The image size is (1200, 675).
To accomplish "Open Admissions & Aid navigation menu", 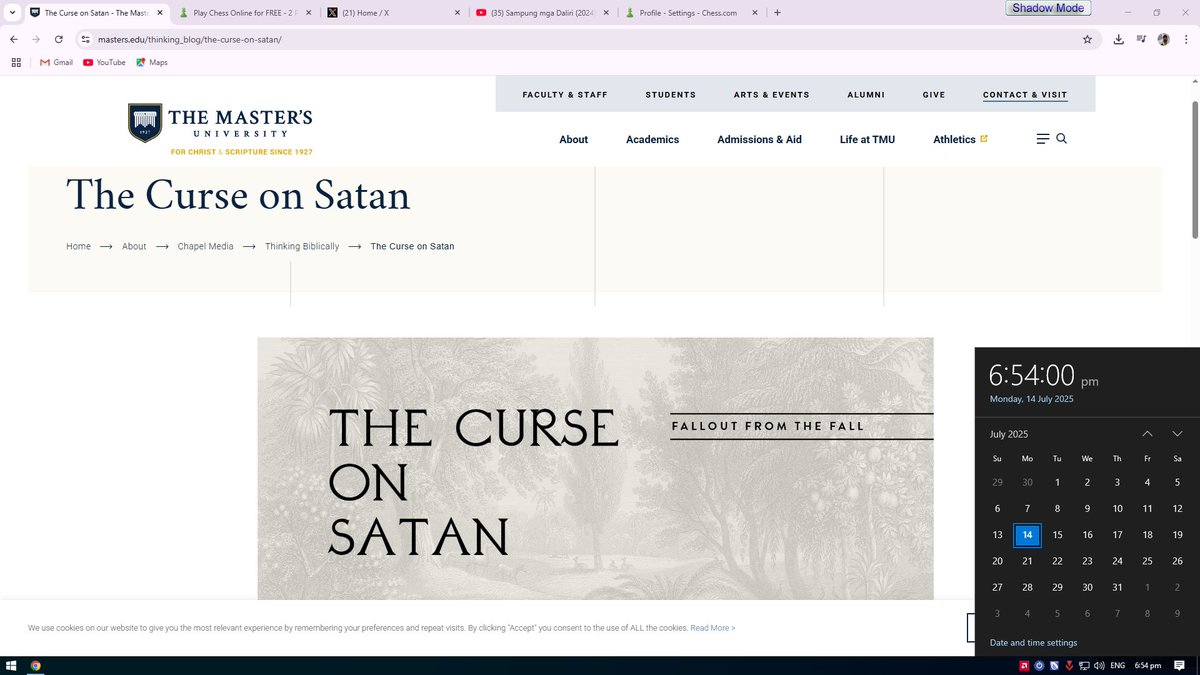I will coord(760,140).
